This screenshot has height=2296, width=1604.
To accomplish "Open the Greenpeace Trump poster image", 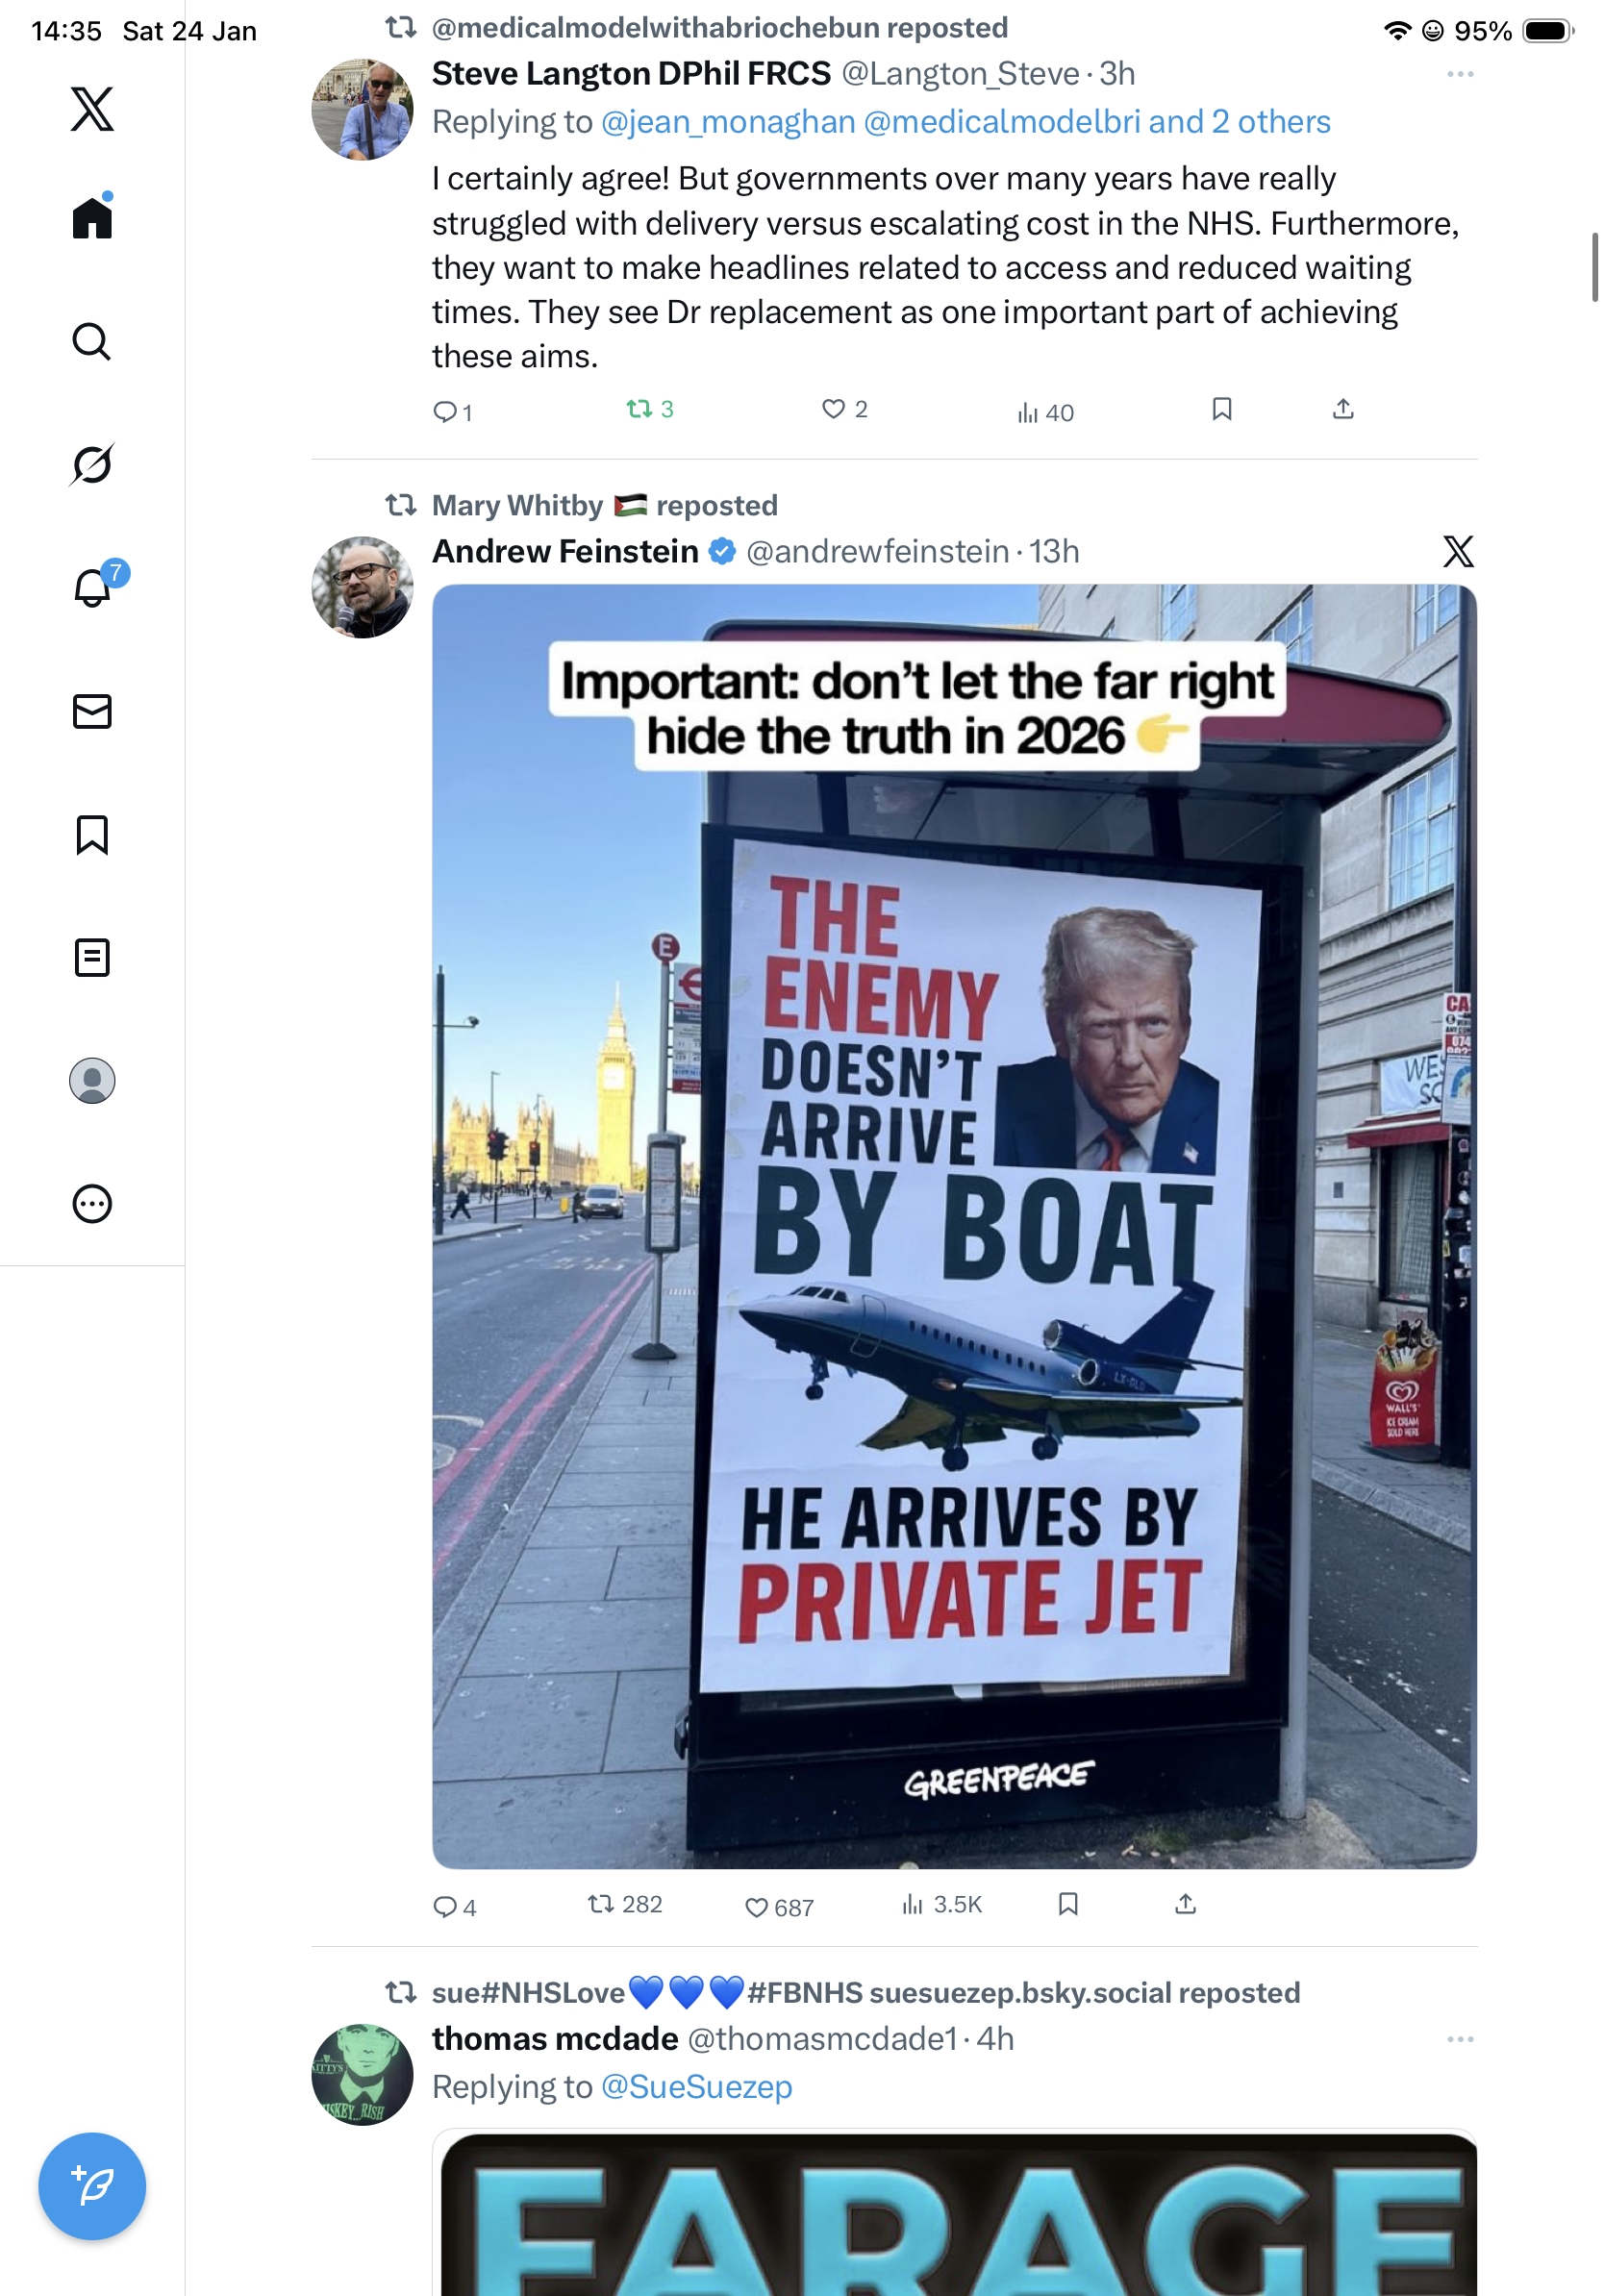I will [954, 1226].
